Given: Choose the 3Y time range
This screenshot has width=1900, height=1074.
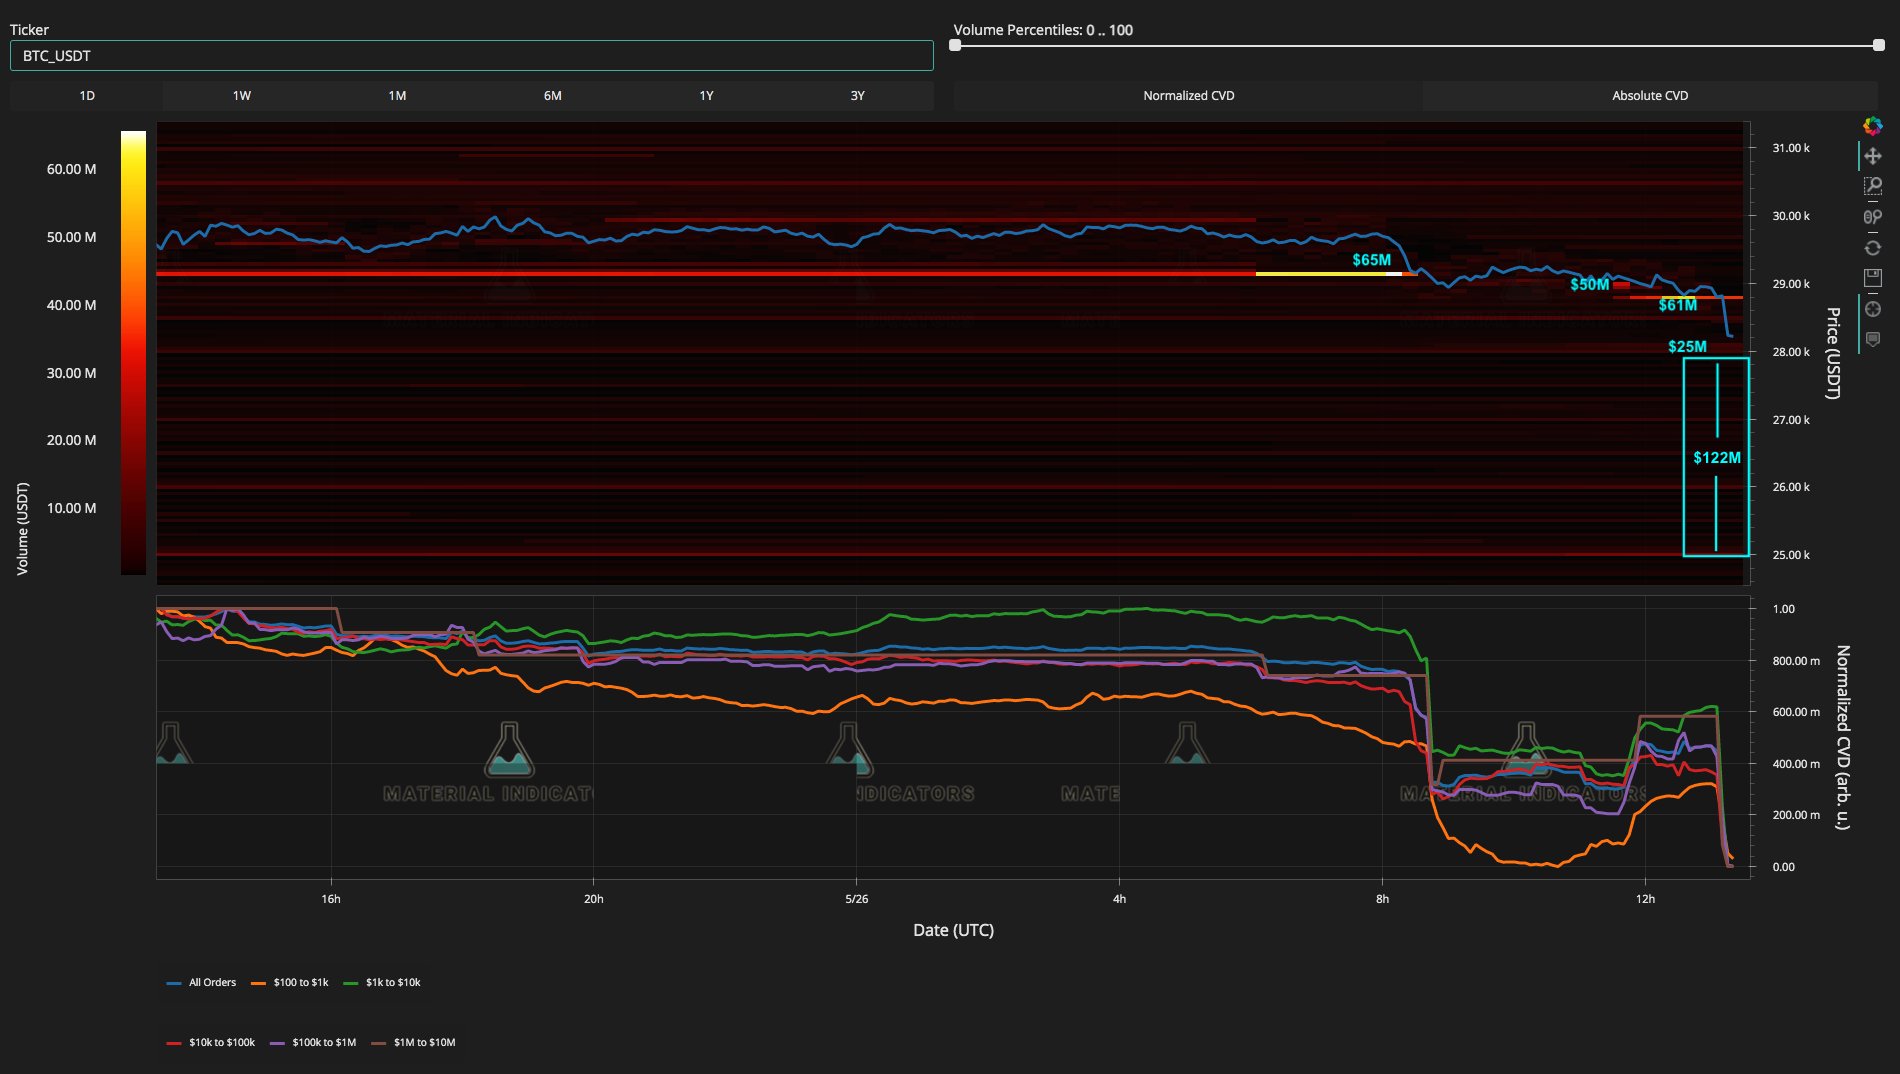Looking at the screenshot, I should click(x=857, y=96).
